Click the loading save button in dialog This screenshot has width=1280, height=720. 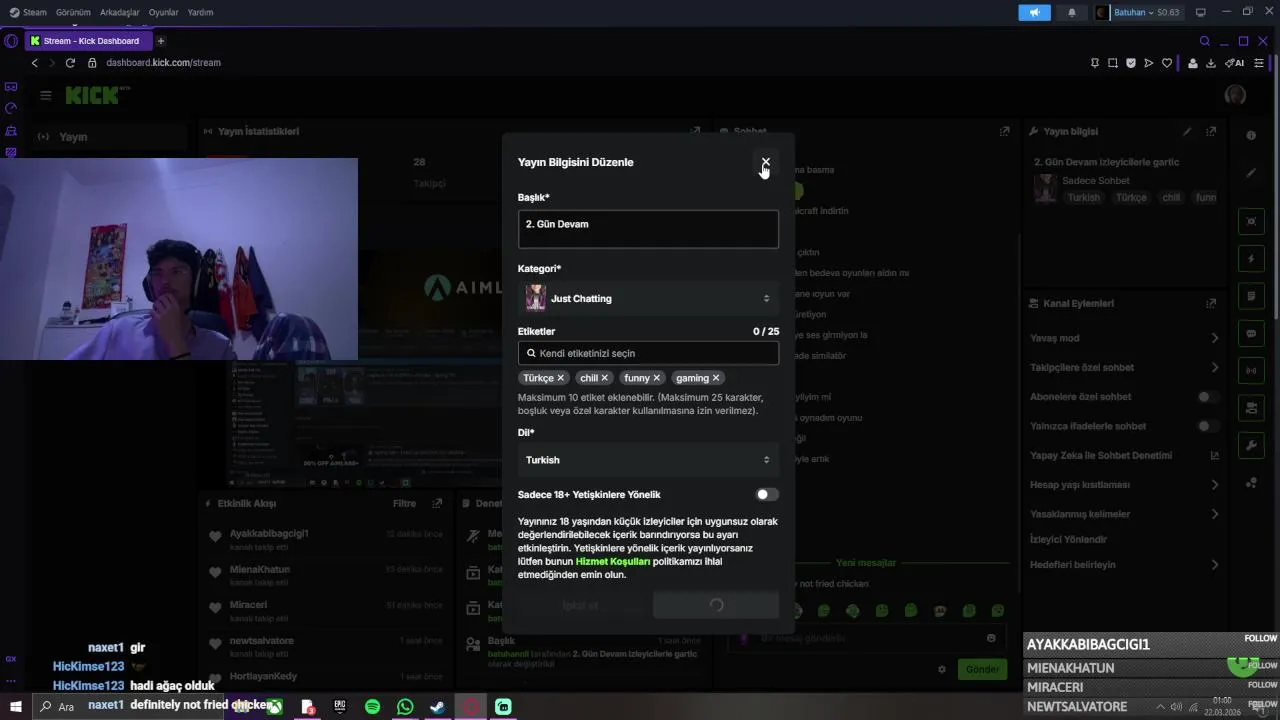click(x=715, y=605)
